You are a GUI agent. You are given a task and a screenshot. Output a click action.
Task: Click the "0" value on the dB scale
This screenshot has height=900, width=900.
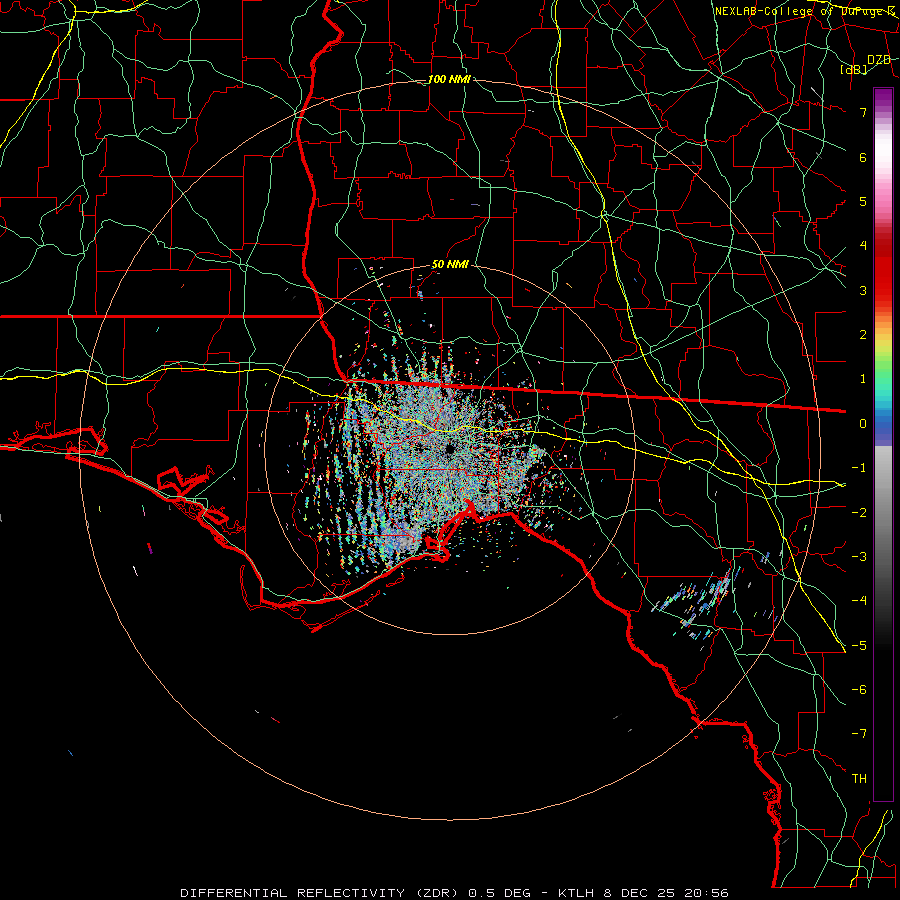[863, 424]
